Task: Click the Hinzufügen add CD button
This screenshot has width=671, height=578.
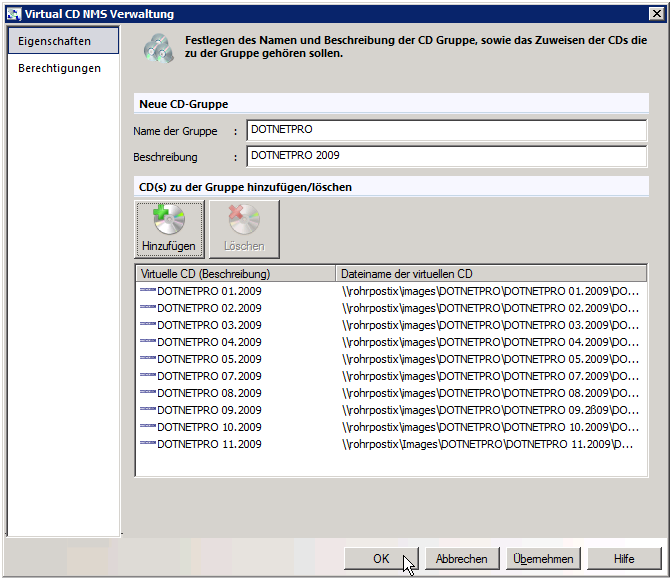Action: tap(169, 229)
